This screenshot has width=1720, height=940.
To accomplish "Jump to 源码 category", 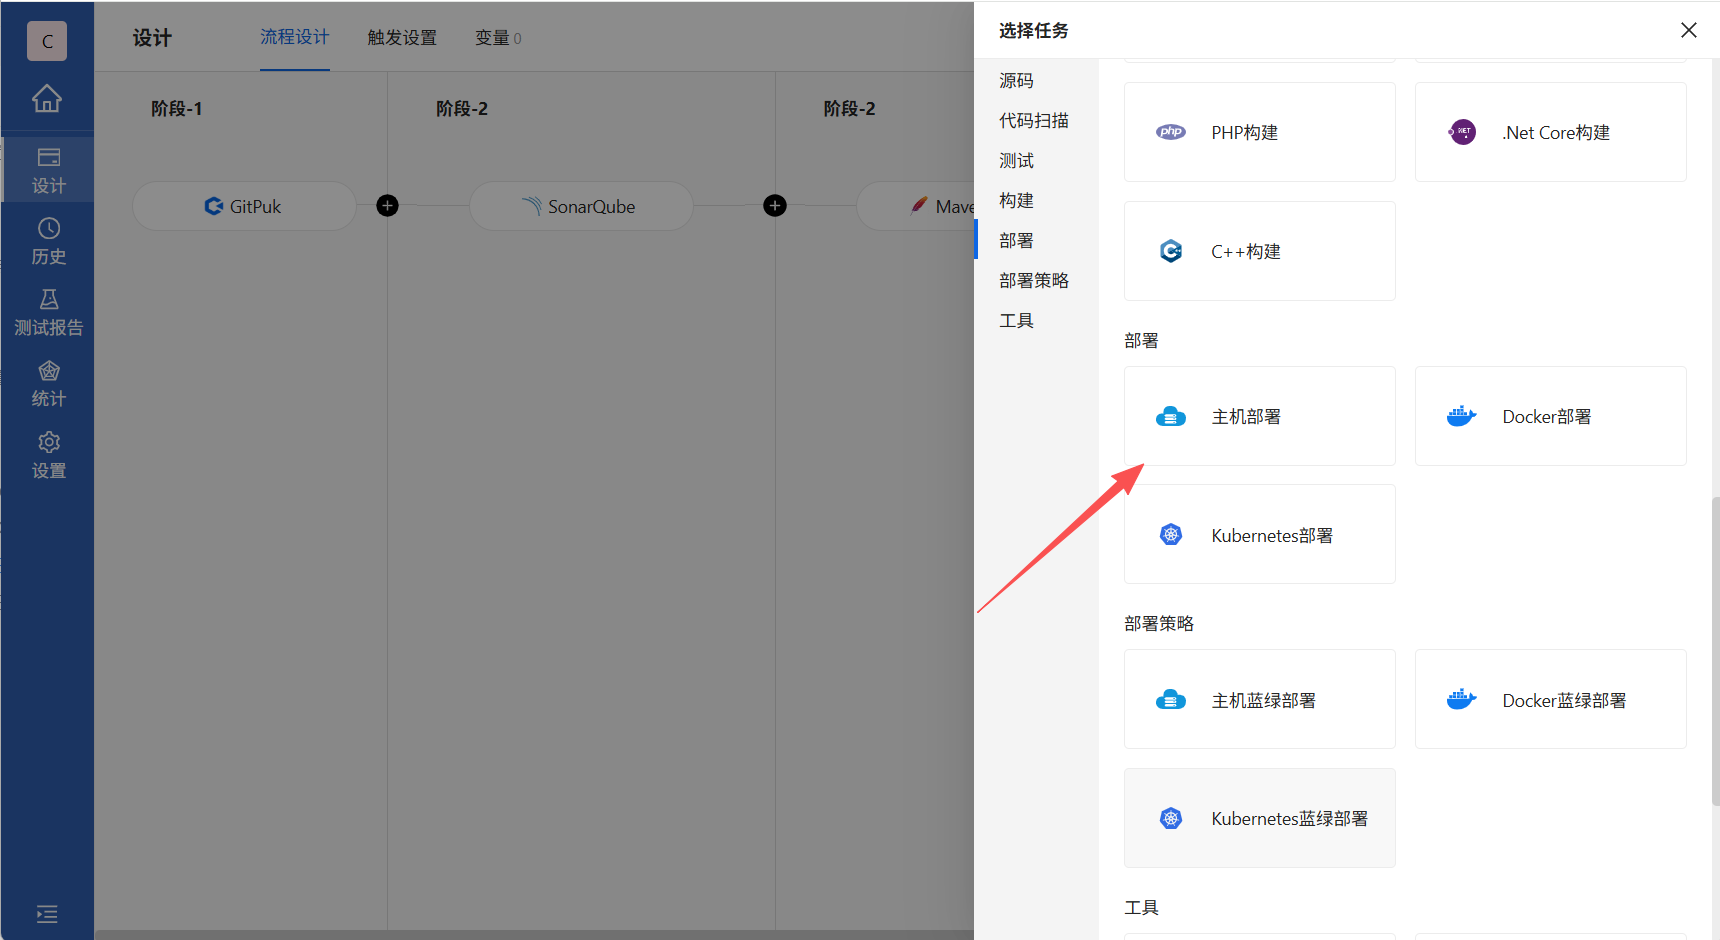I will (x=1017, y=80).
